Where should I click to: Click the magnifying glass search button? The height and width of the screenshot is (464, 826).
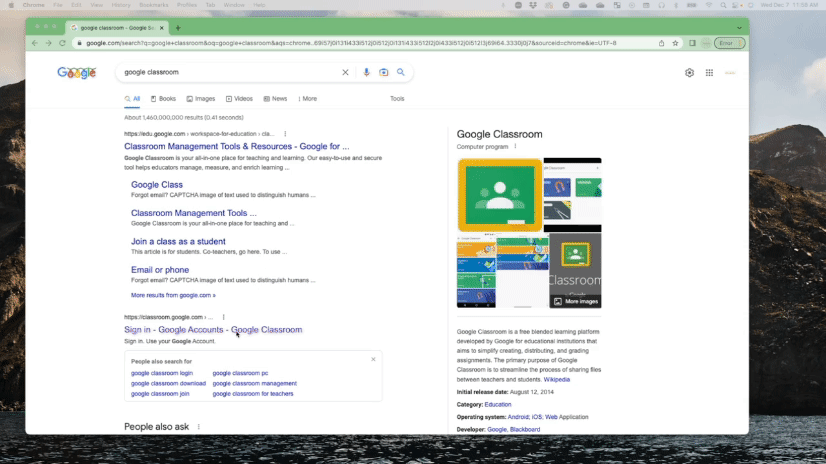coord(401,72)
